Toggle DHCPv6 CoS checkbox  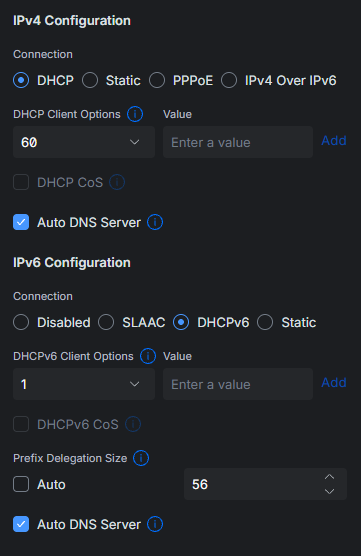21,424
